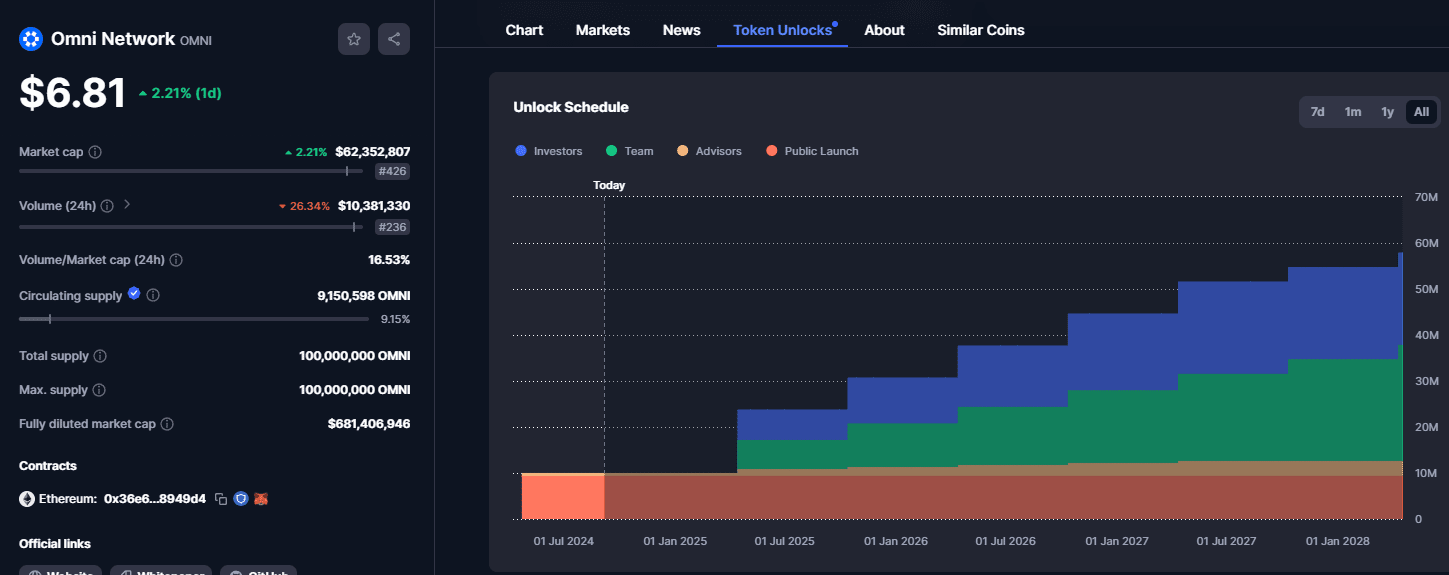The height and width of the screenshot is (575, 1449).
Task: Click the Omni Network logo icon
Action: [x=31, y=39]
